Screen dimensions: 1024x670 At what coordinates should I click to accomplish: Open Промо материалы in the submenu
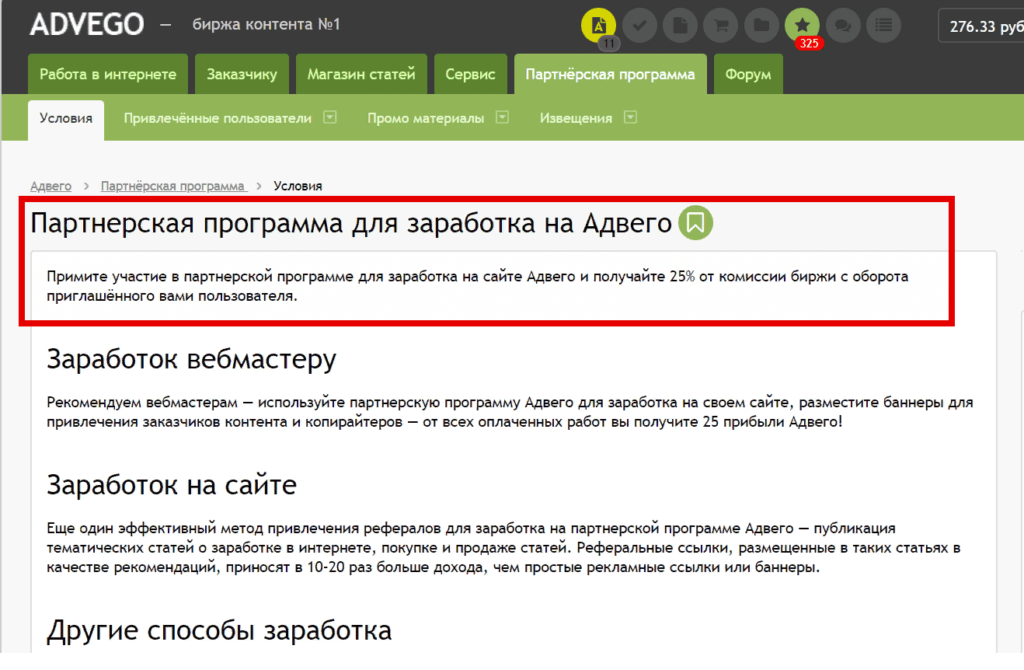426,118
